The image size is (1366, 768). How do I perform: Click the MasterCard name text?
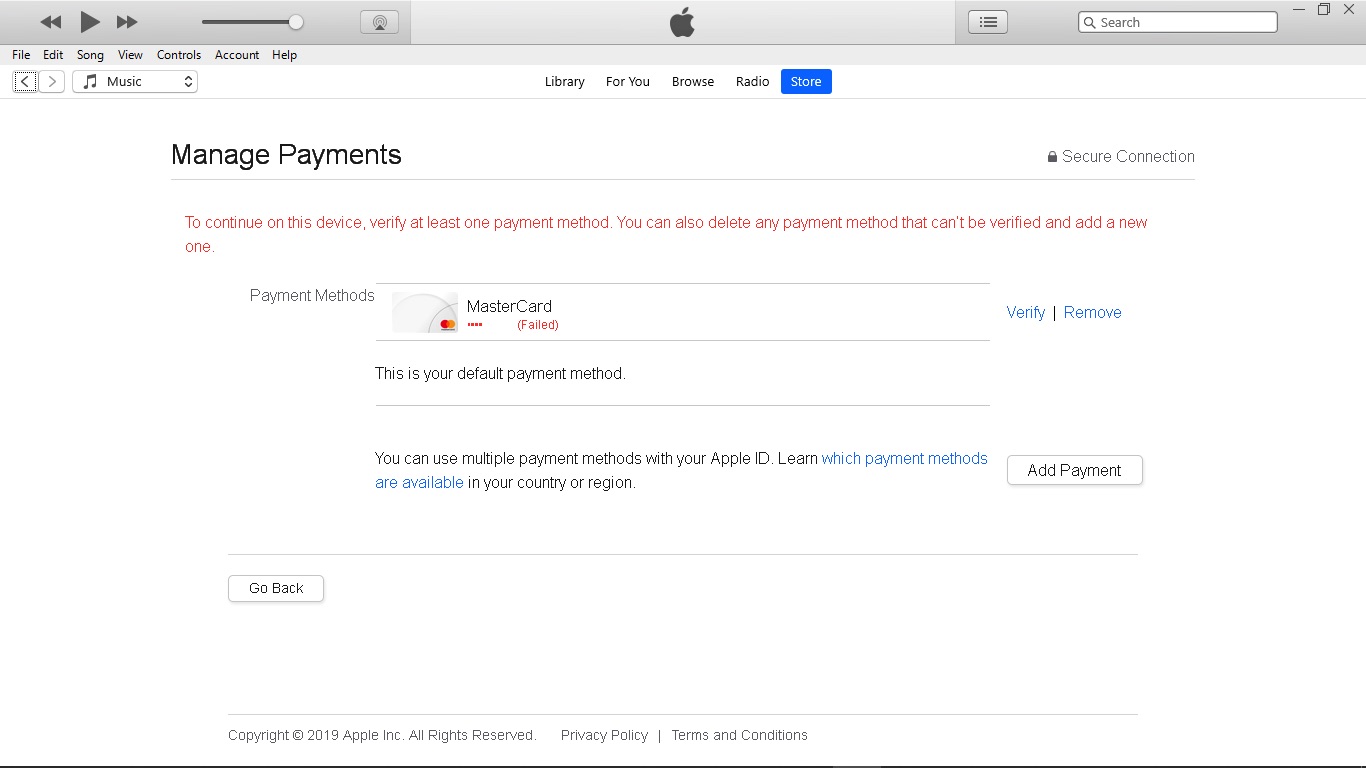(x=509, y=306)
